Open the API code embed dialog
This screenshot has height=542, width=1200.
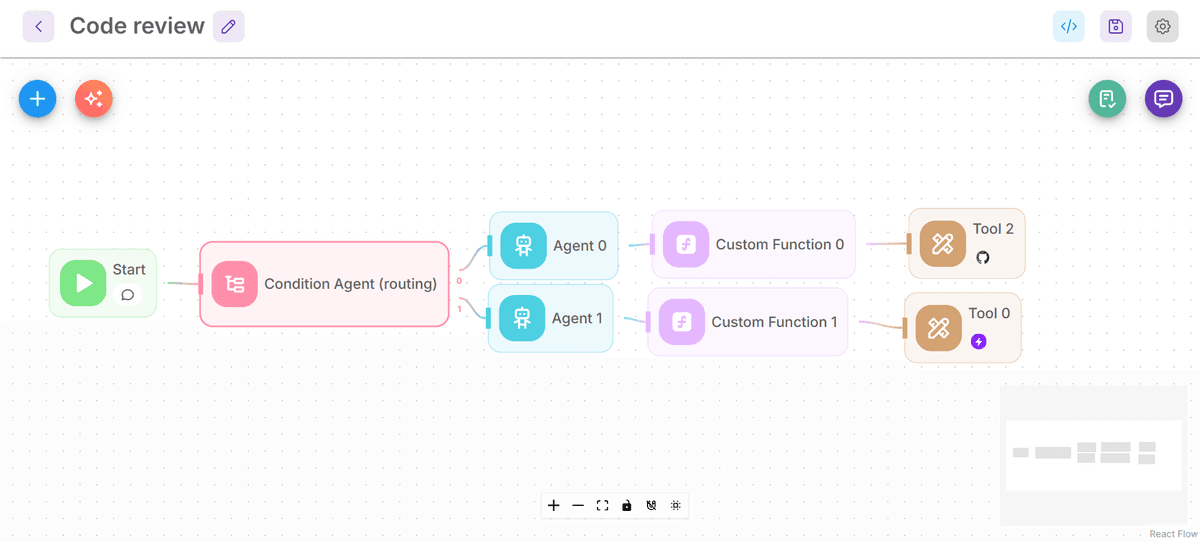click(1069, 27)
